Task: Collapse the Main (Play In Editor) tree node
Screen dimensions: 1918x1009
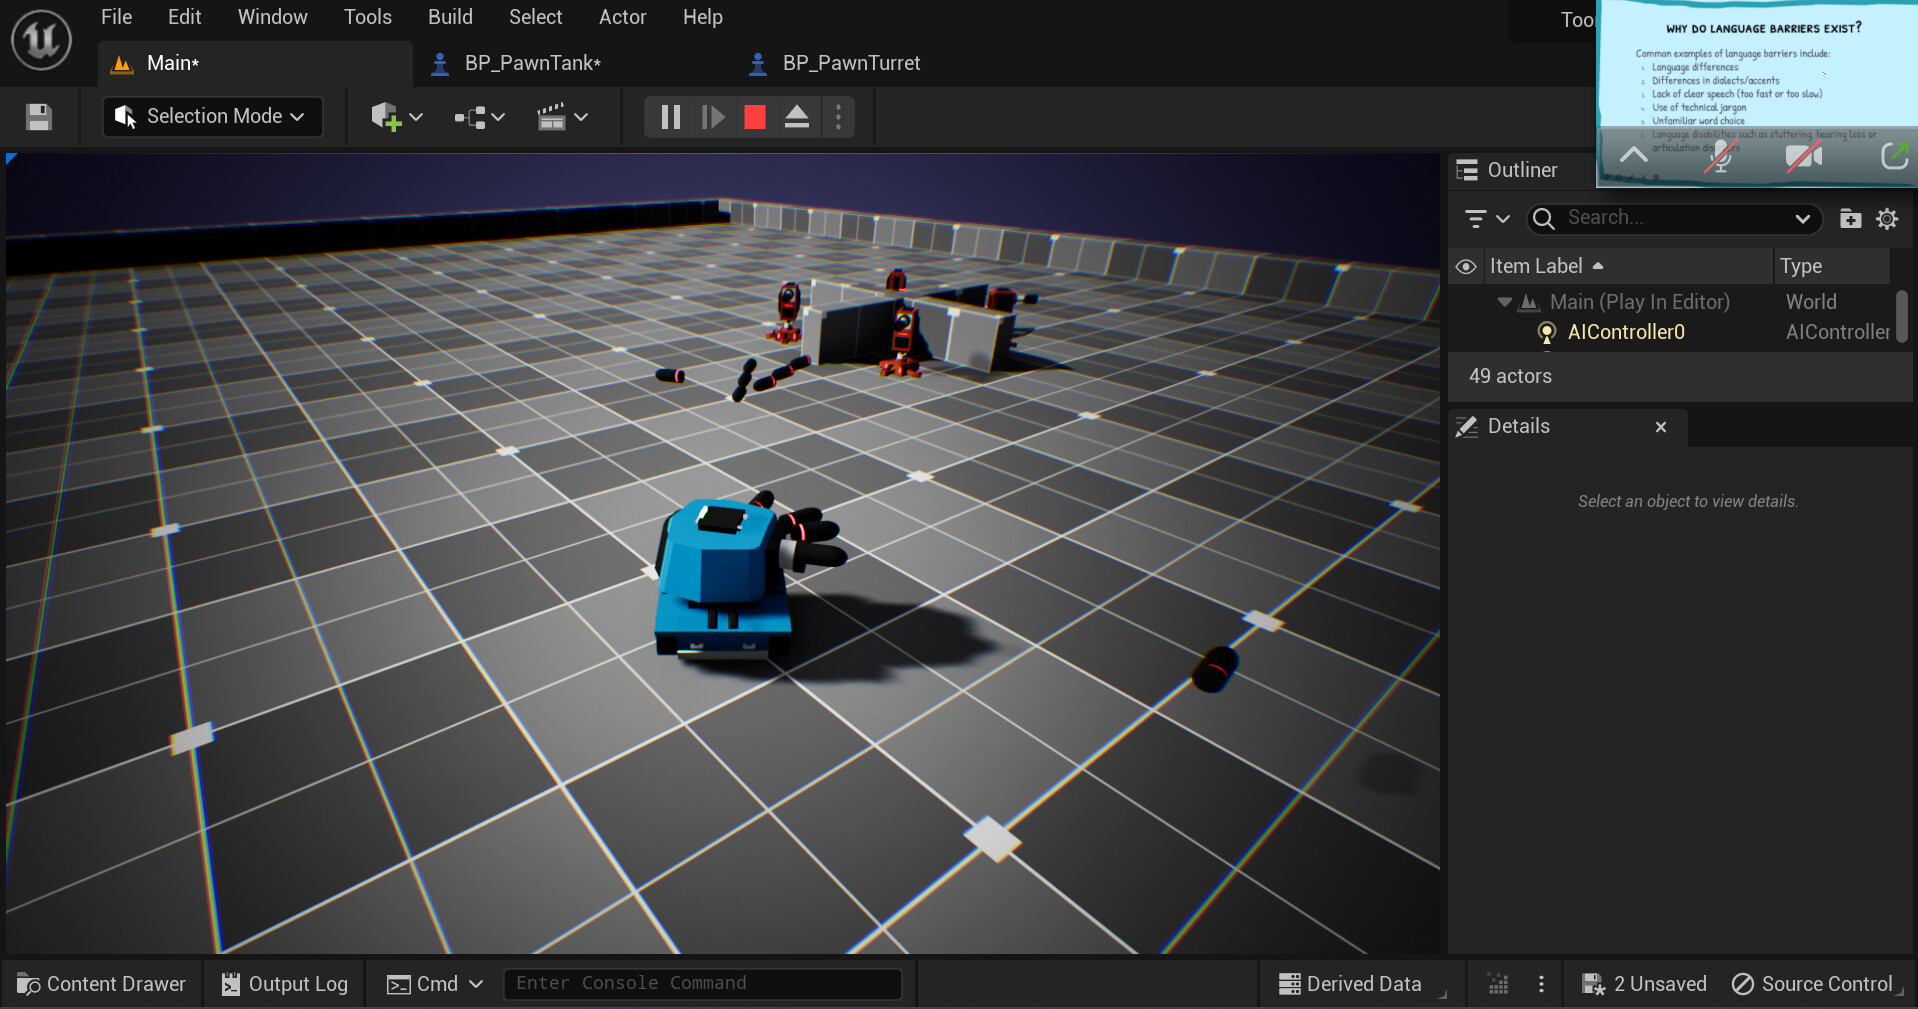Action: pyautogui.click(x=1504, y=302)
